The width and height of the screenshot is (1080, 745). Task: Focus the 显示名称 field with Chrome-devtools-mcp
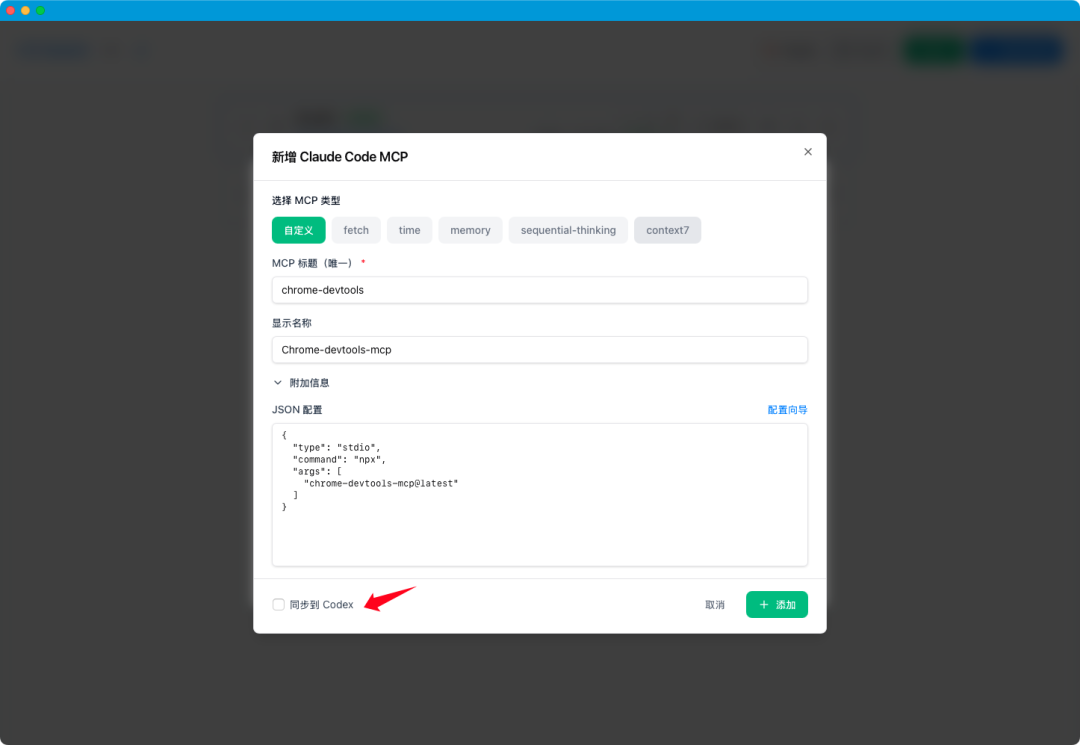(539, 350)
